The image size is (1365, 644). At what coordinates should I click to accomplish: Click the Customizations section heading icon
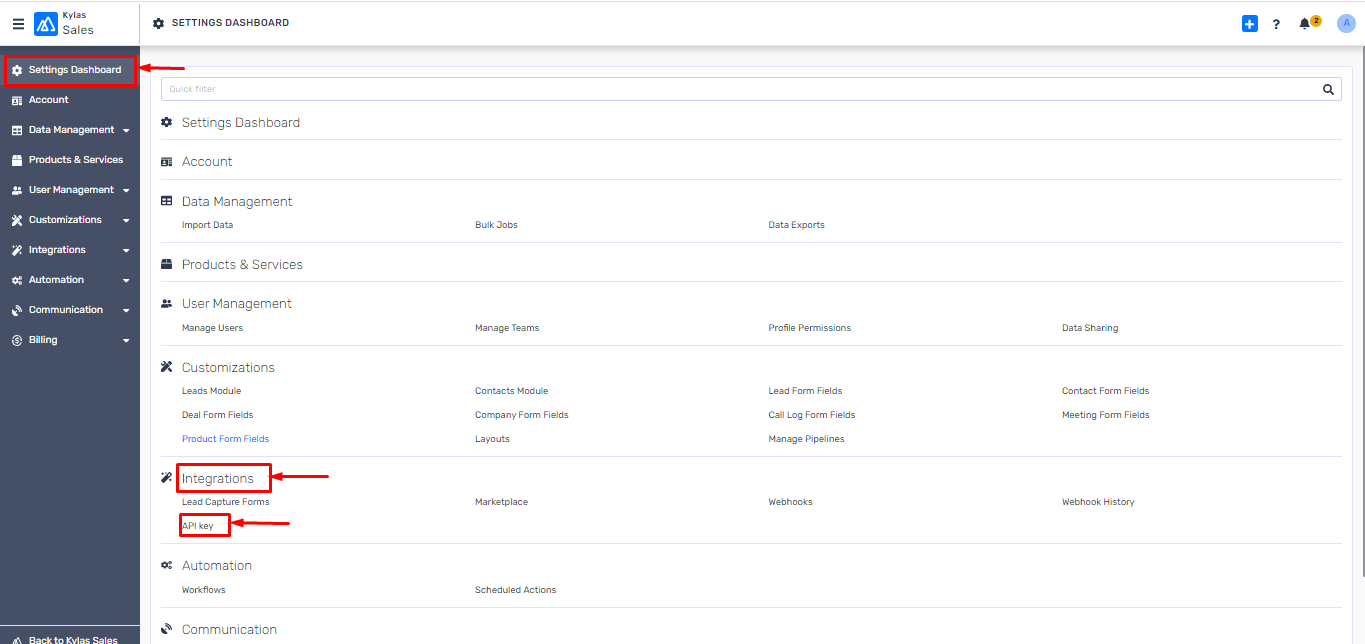click(x=167, y=367)
